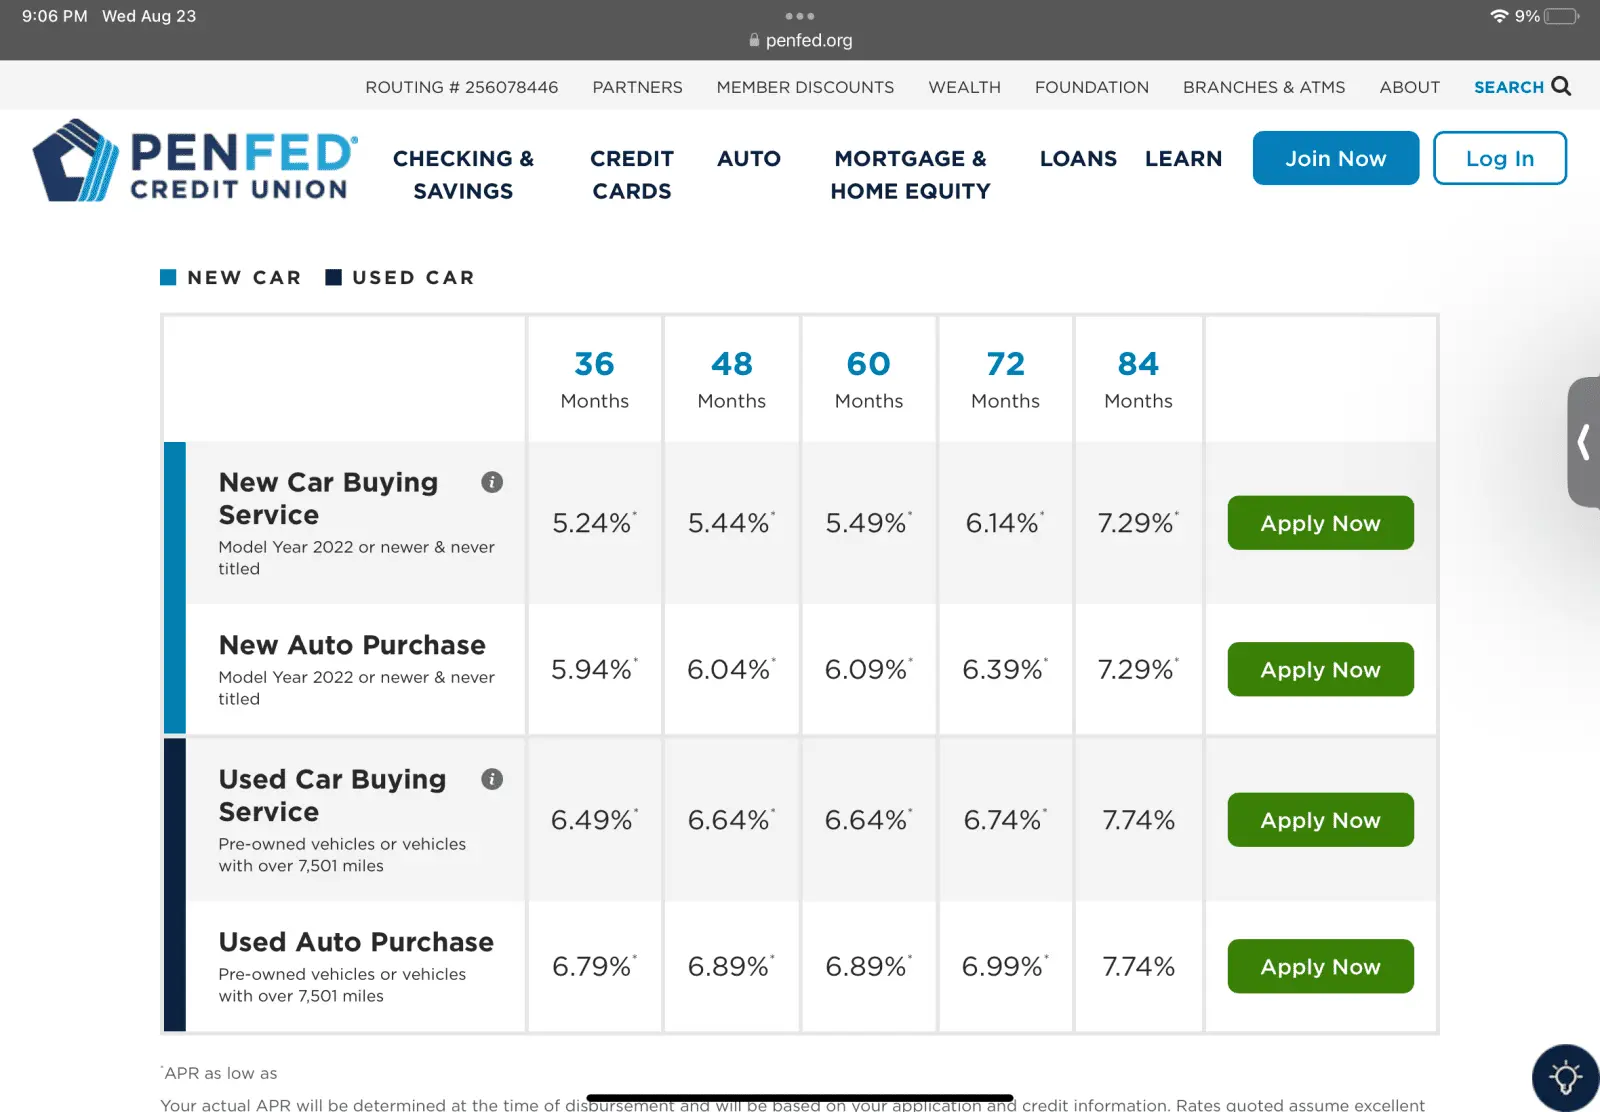Screen dimensions: 1600x1112
Task: Expand the side panel arrow handle
Action: point(1584,442)
